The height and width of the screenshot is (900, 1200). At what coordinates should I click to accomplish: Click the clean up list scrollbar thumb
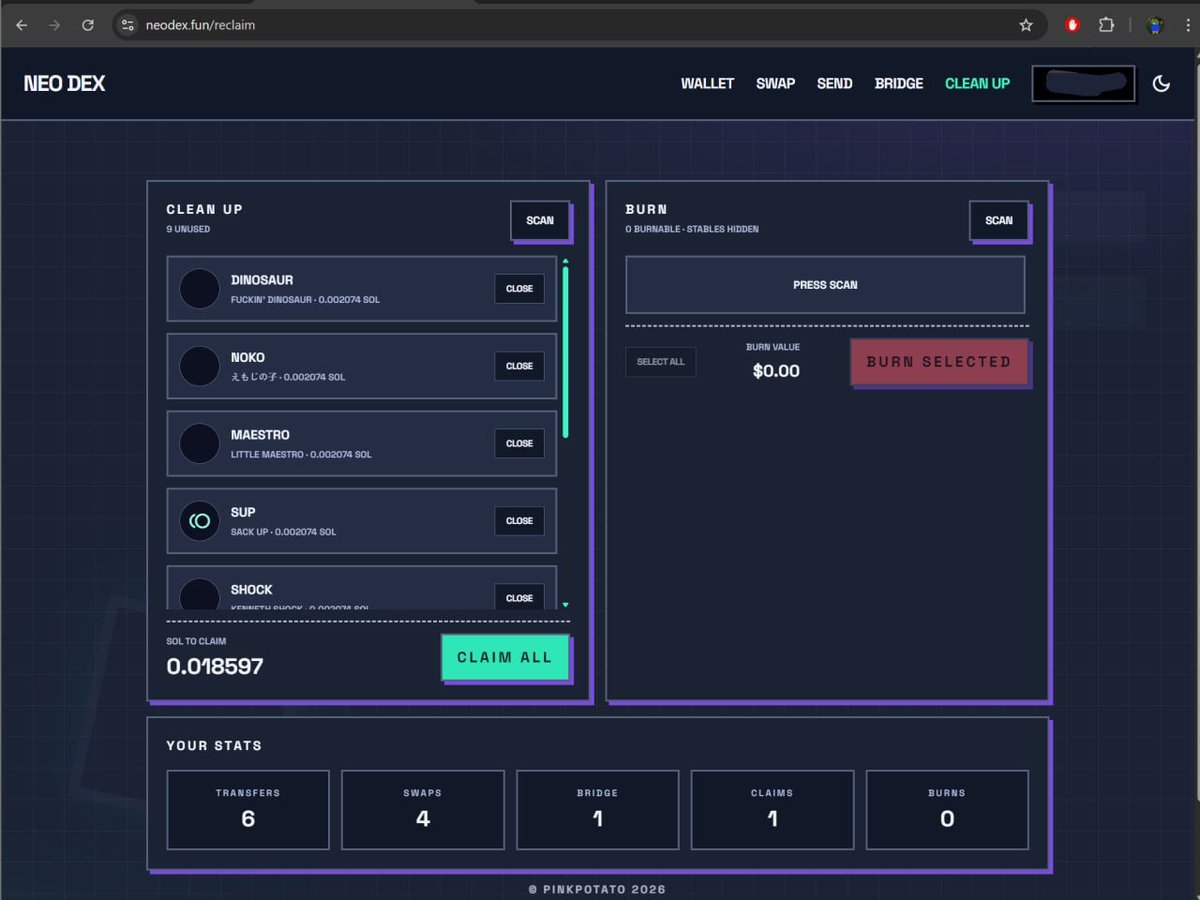[566, 351]
